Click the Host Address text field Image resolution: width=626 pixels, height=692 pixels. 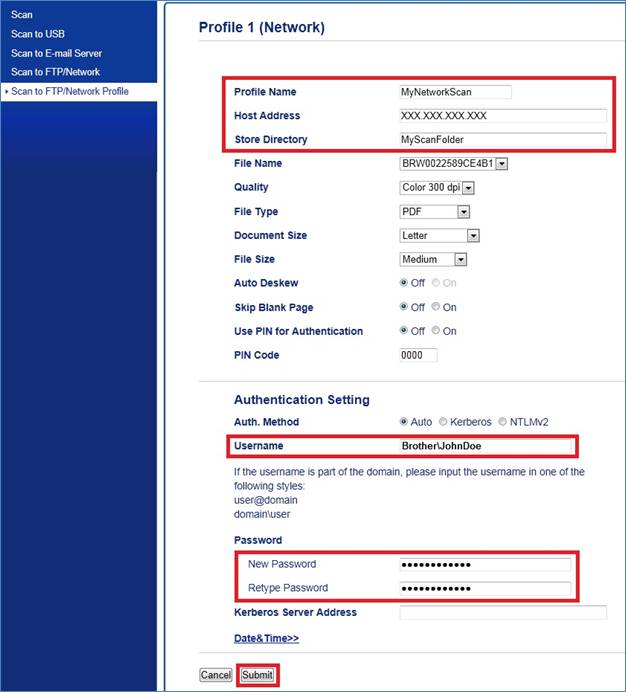coord(502,116)
